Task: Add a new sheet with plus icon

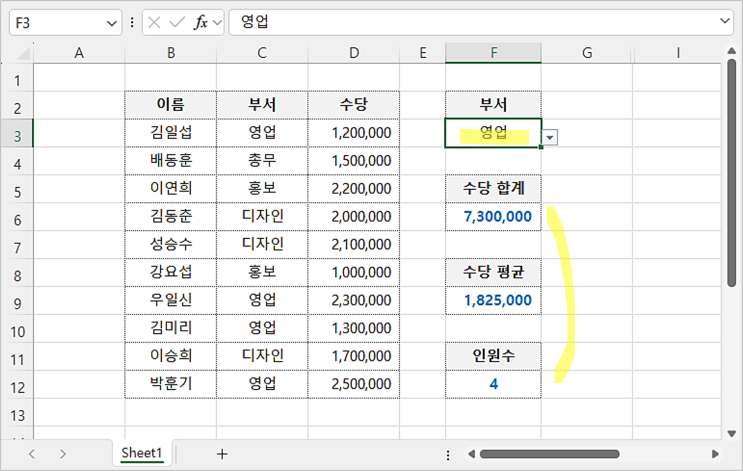Action: pos(222,454)
